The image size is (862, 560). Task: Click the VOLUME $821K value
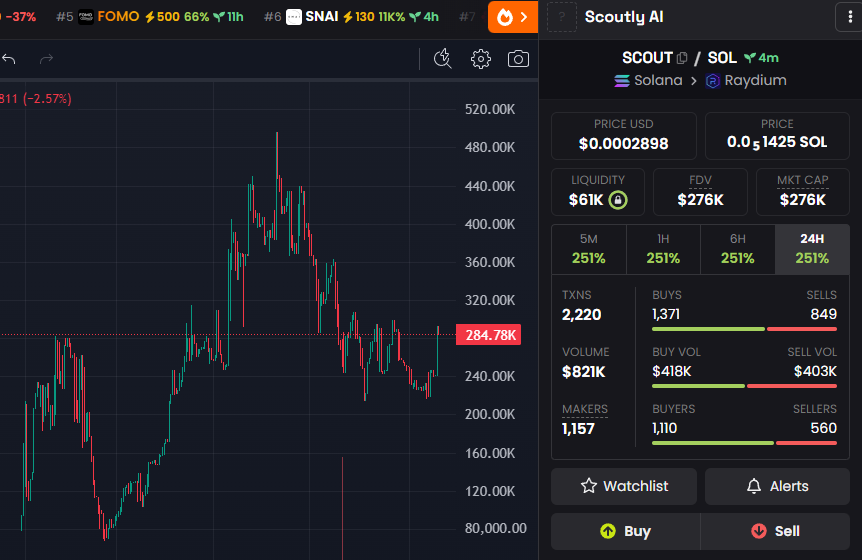[x=584, y=372]
